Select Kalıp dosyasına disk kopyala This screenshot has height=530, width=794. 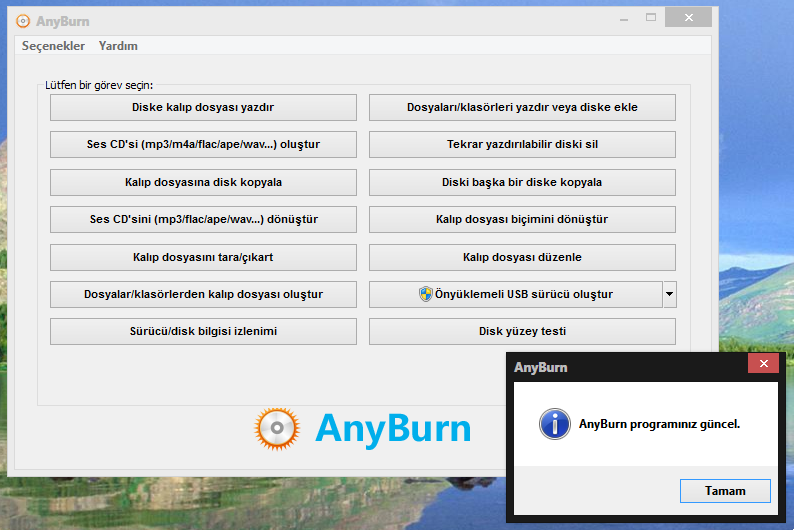(203, 182)
